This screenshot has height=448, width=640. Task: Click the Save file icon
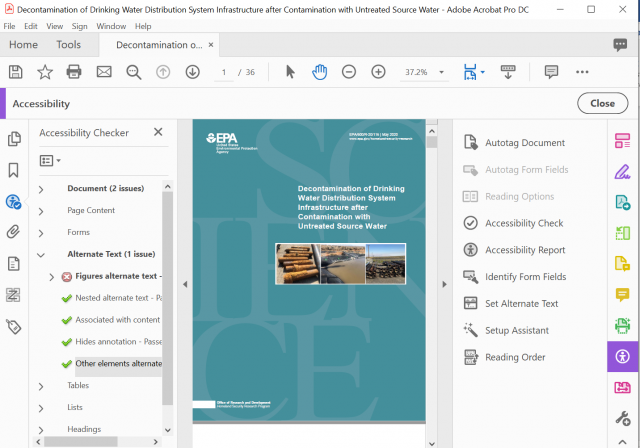tap(15, 72)
